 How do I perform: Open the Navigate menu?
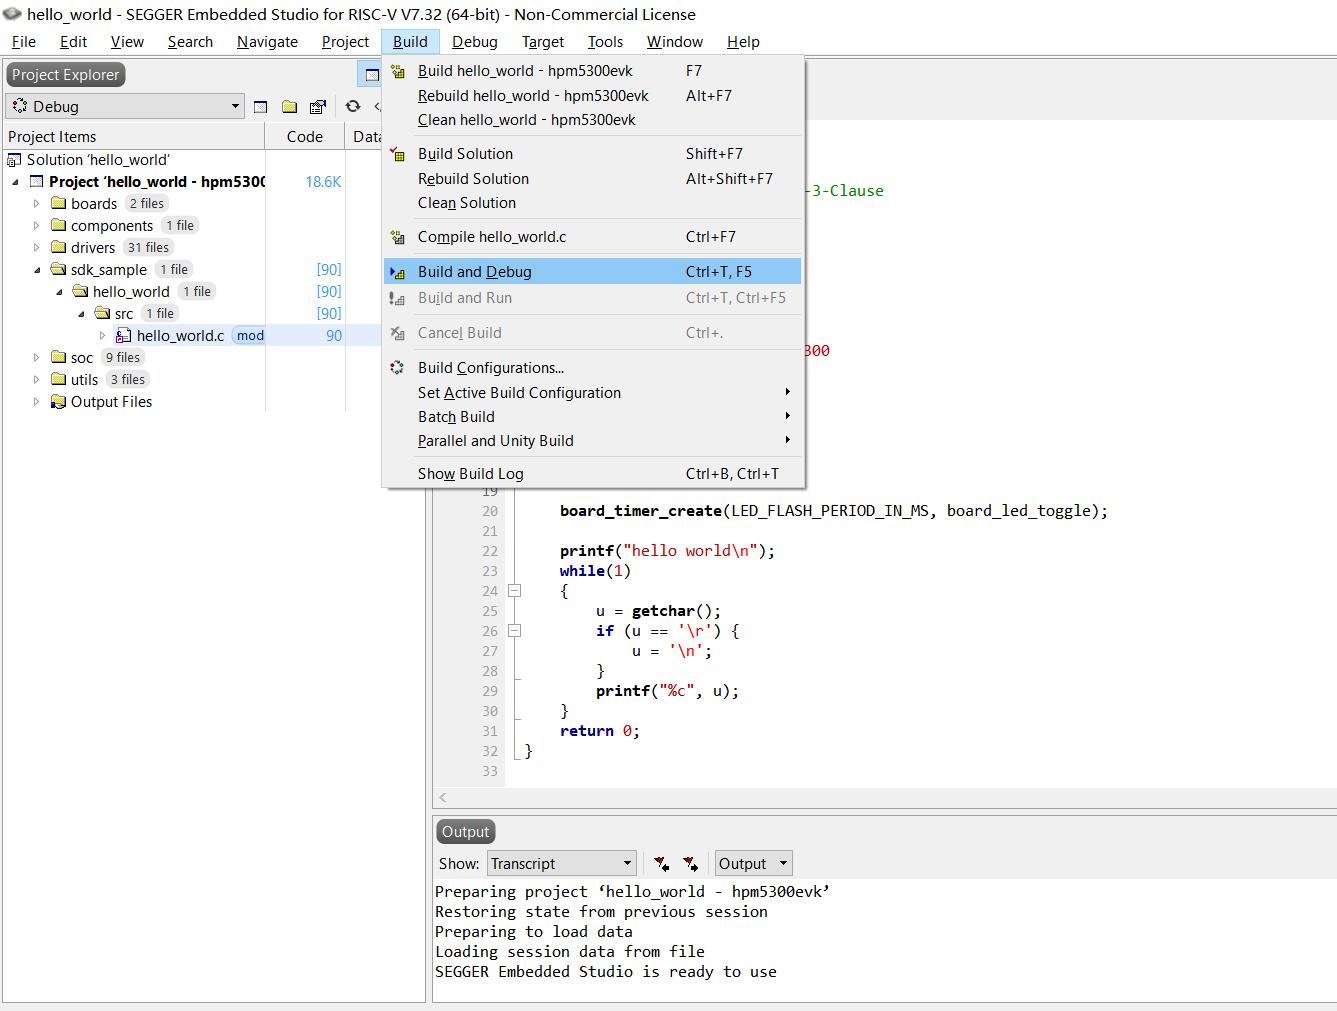point(267,42)
